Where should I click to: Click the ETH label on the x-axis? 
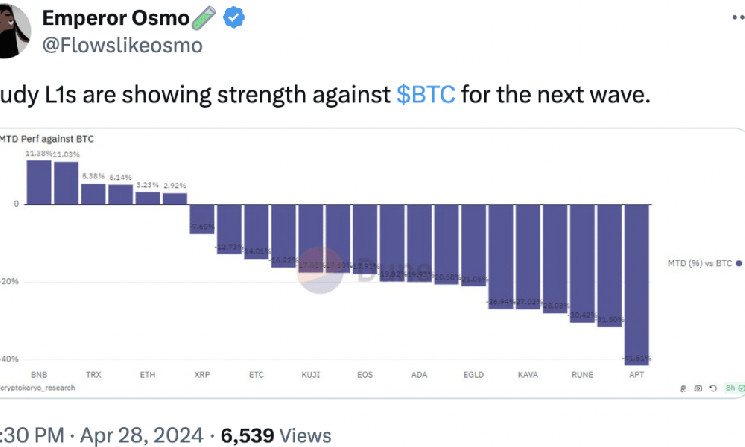pos(147,374)
